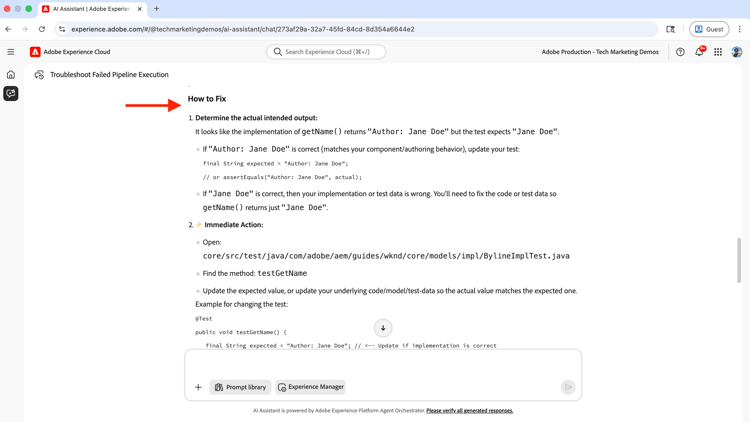
Task: Click 'public void testGetName() {' code line
Action: tap(241, 332)
